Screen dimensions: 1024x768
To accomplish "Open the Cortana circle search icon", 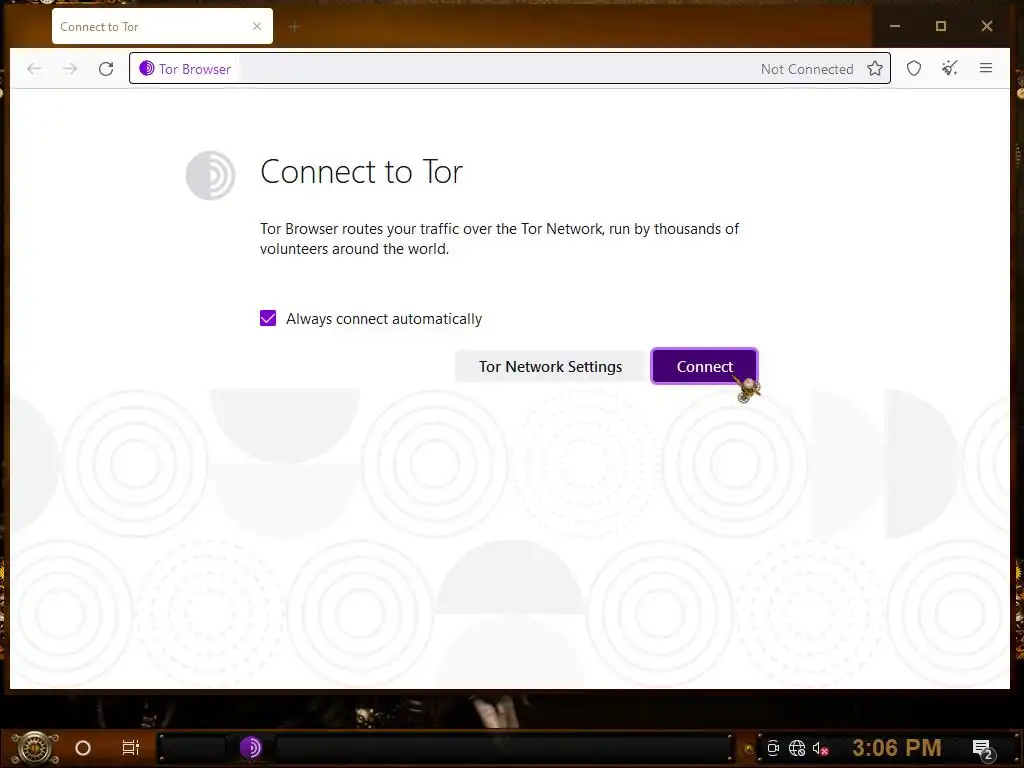I will click(83, 748).
